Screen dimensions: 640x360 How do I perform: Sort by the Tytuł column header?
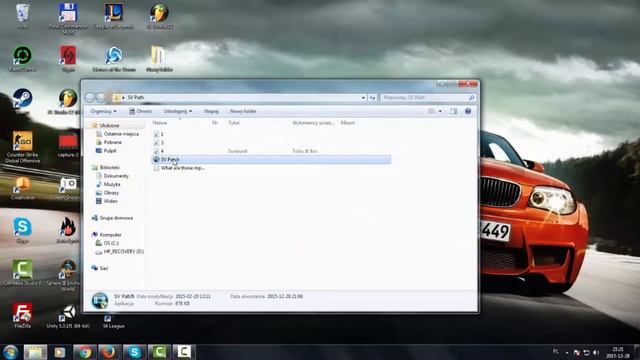point(233,123)
